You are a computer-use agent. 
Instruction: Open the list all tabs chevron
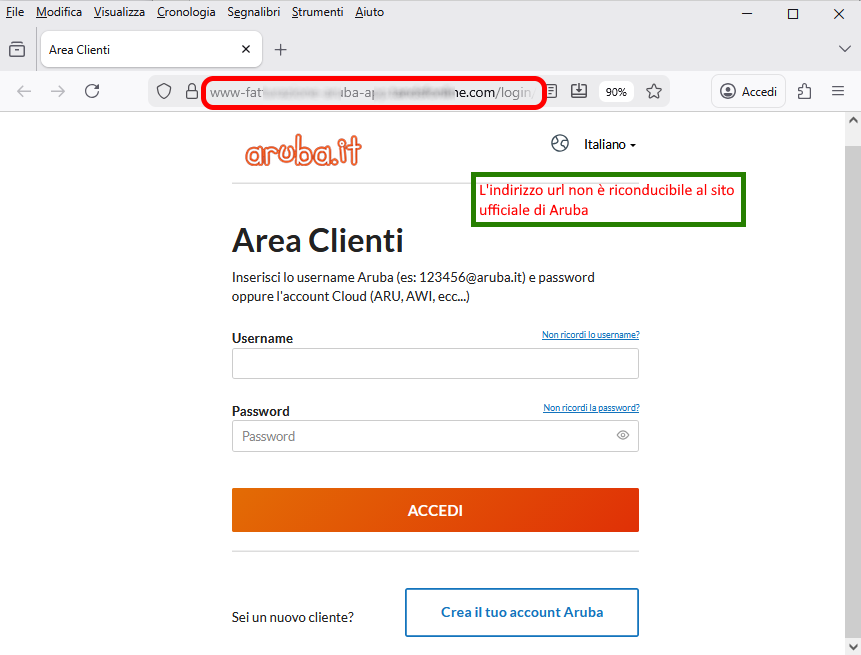click(x=844, y=49)
